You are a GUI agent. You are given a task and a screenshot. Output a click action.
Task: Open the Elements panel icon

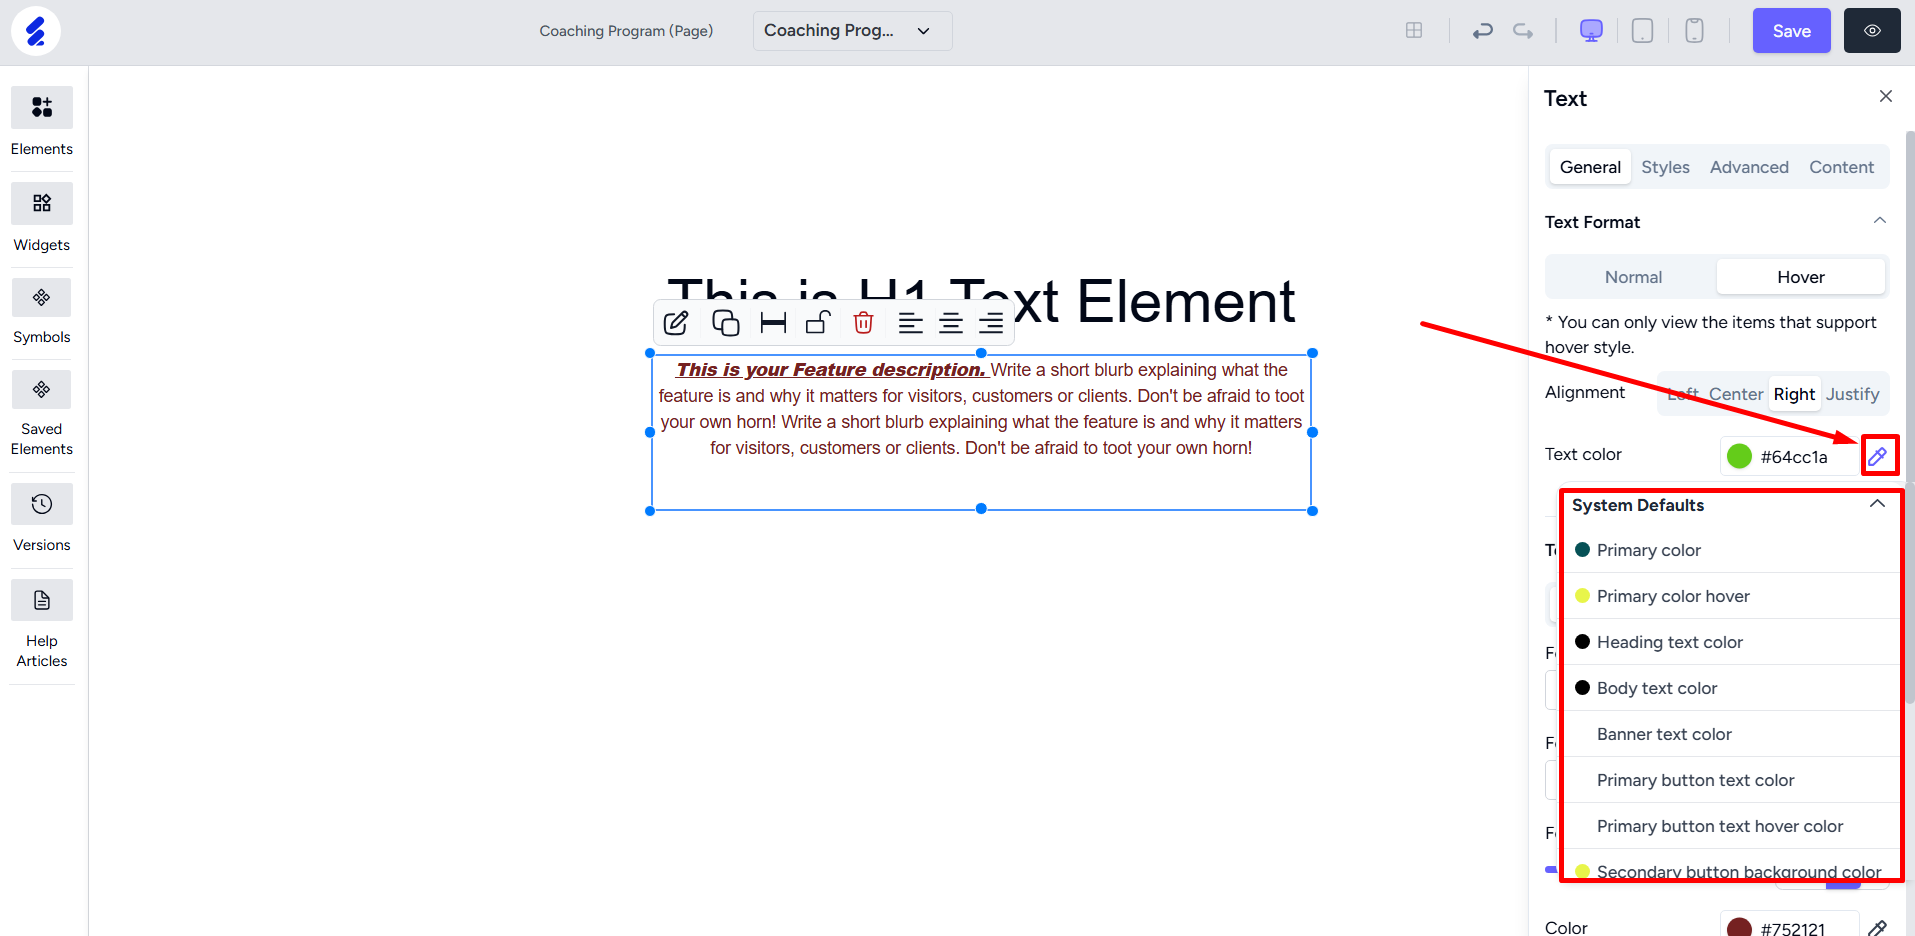click(42, 107)
